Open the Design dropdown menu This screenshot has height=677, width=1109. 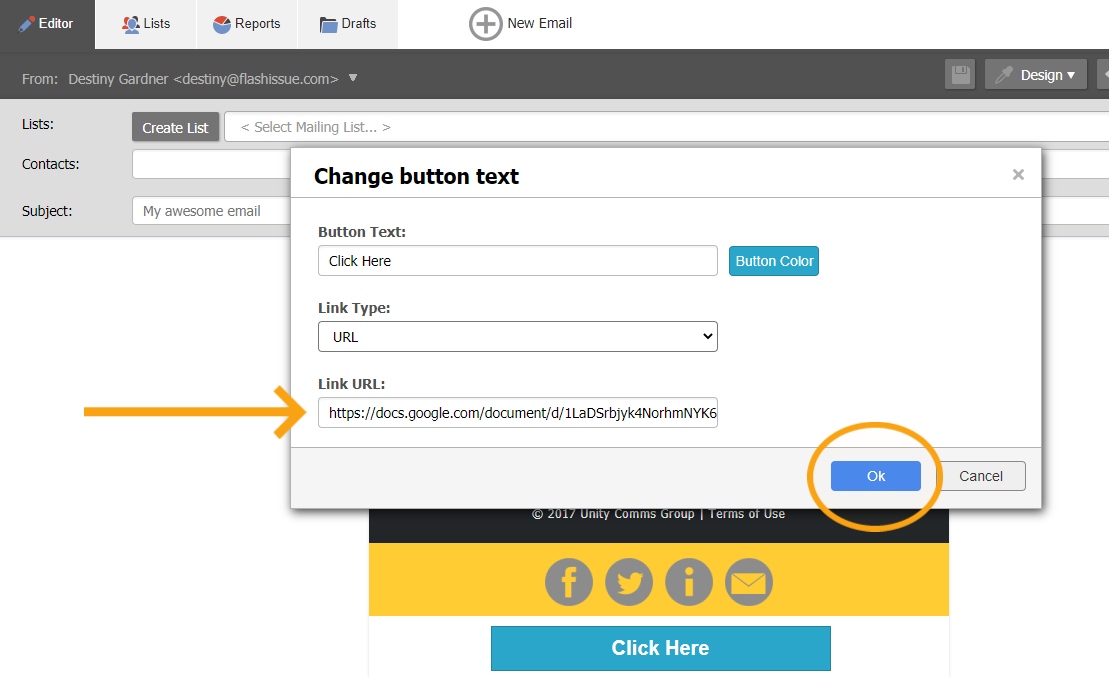click(1036, 75)
